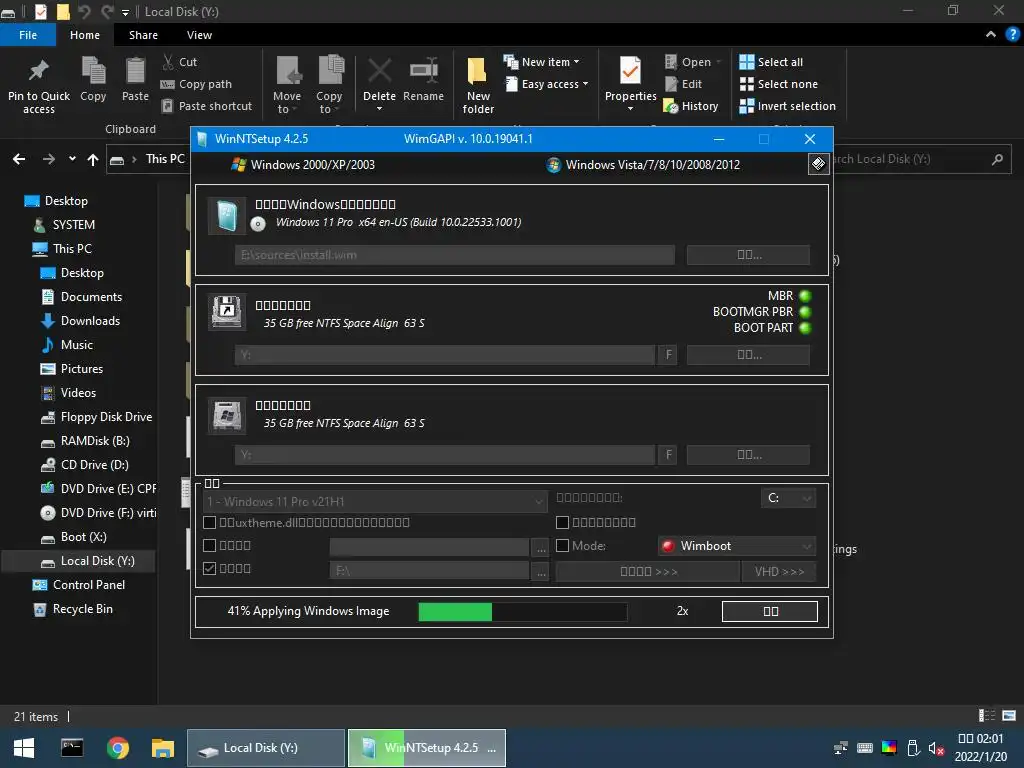Image resolution: width=1024 pixels, height=768 pixels.
Task: Click the Delete icon in the ribbon
Action: [379, 71]
